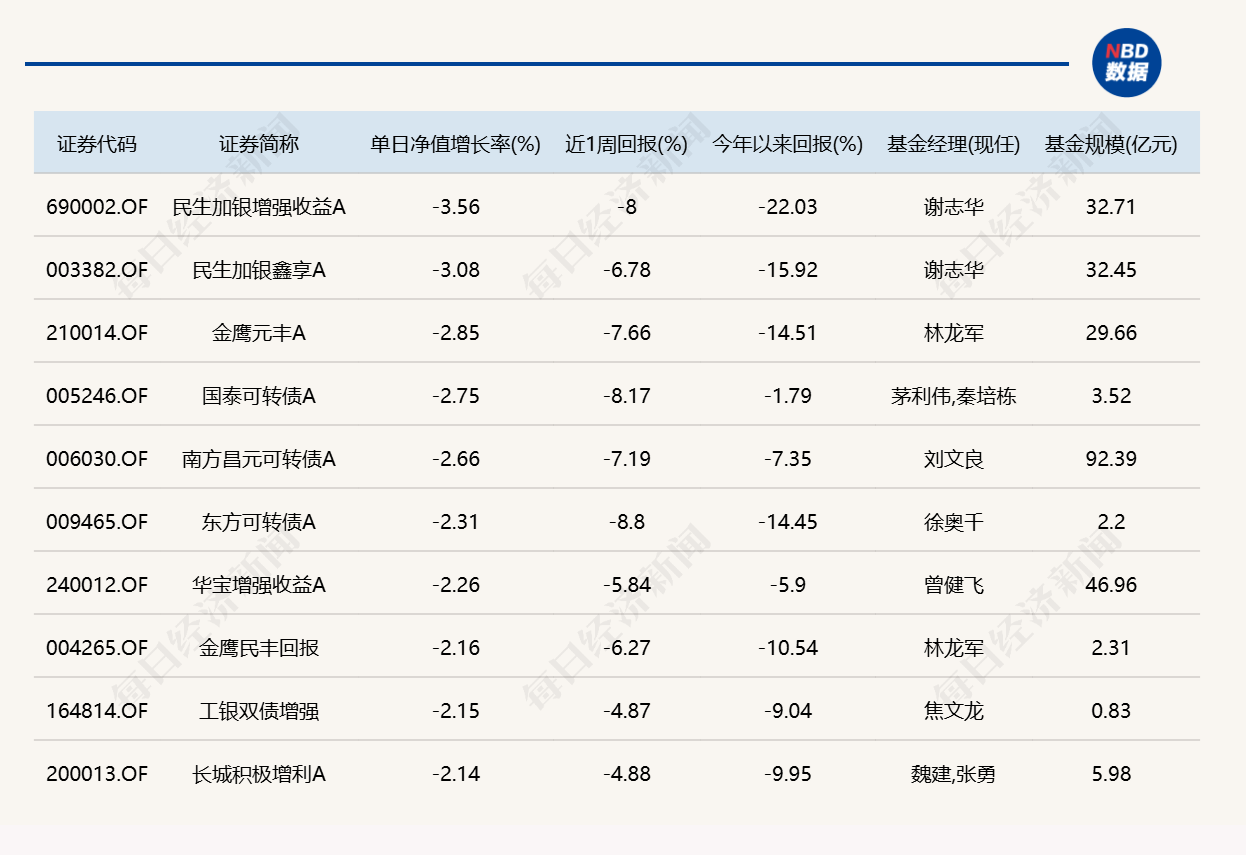
Task: Click fund name 民生加银增强收益A
Action: (x=259, y=207)
